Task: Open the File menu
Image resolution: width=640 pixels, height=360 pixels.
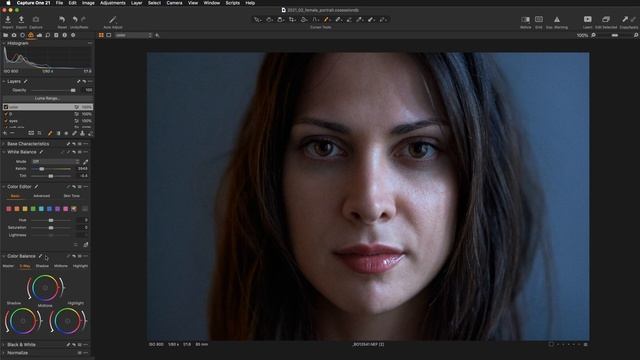Action: point(59,3)
